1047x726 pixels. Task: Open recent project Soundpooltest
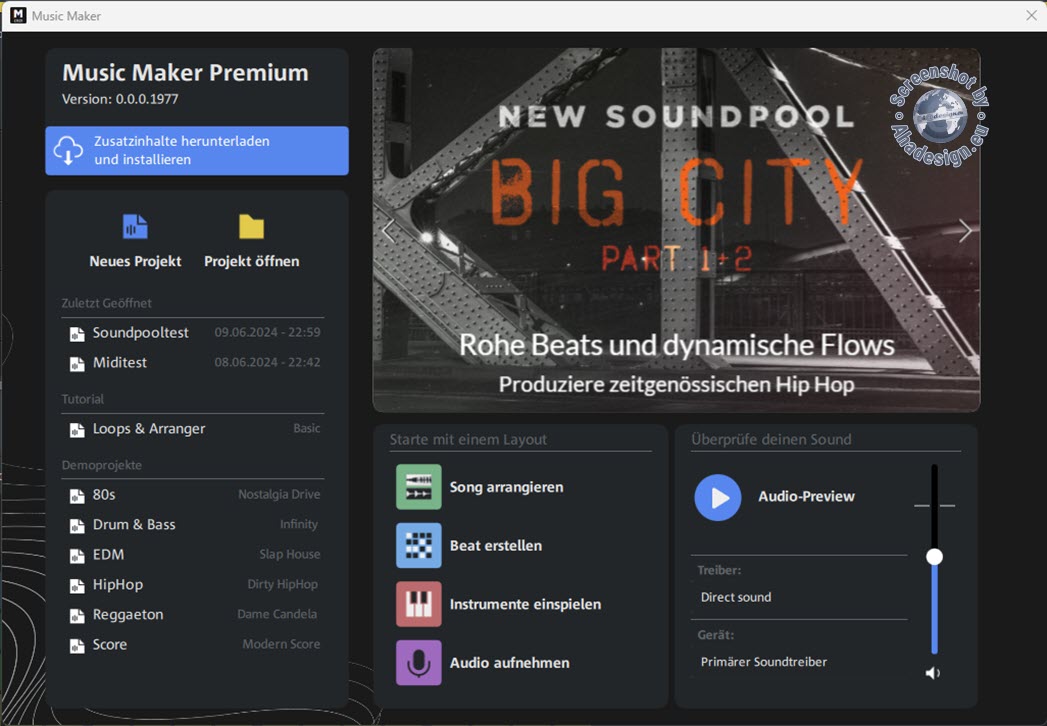(x=195, y=333)
